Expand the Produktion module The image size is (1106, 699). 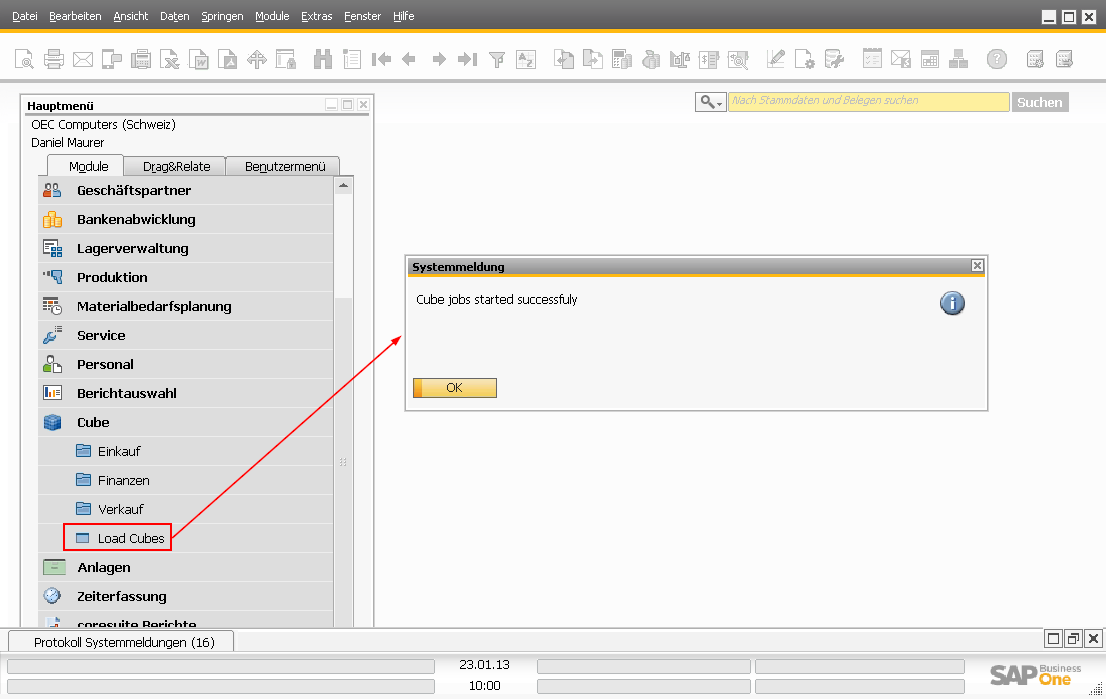[186, 277]
